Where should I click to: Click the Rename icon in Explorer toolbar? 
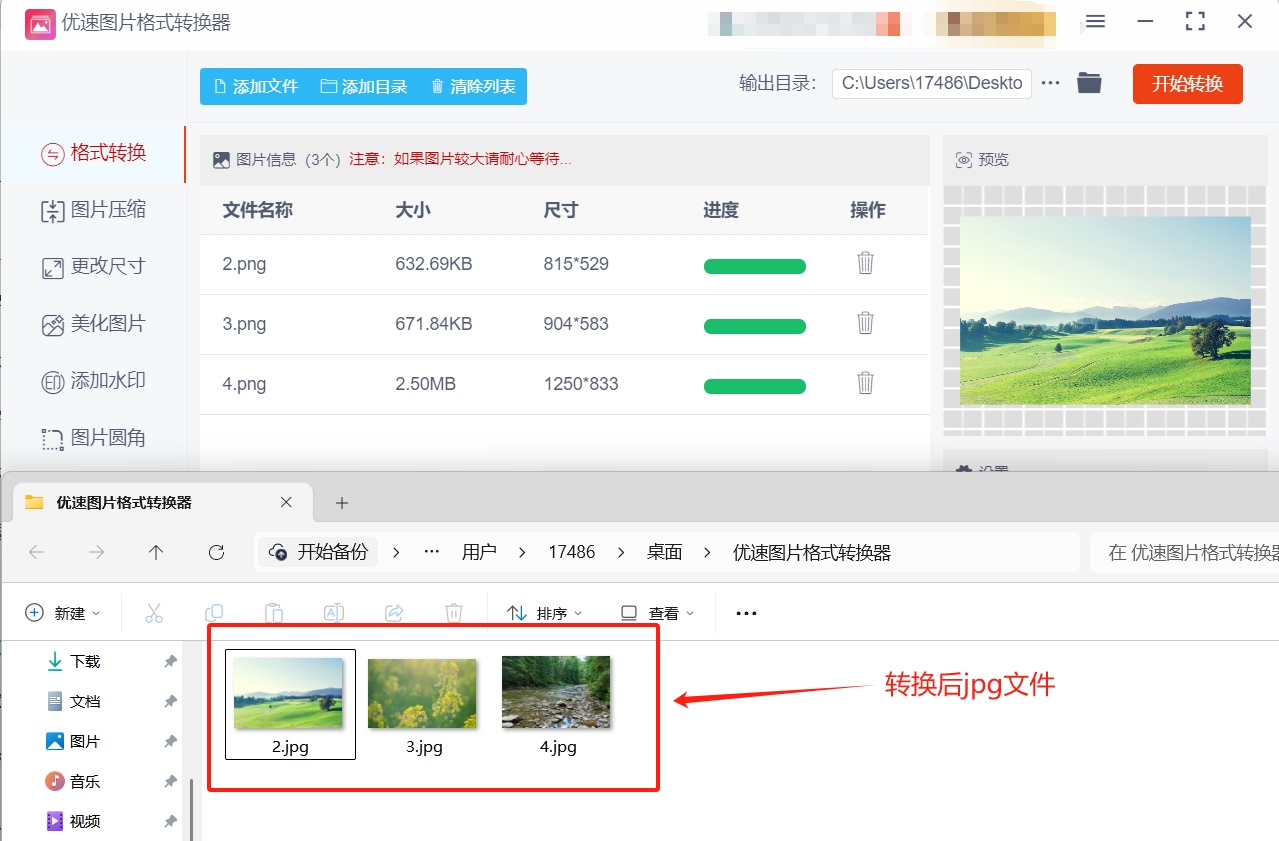click(x=334, y=613)
